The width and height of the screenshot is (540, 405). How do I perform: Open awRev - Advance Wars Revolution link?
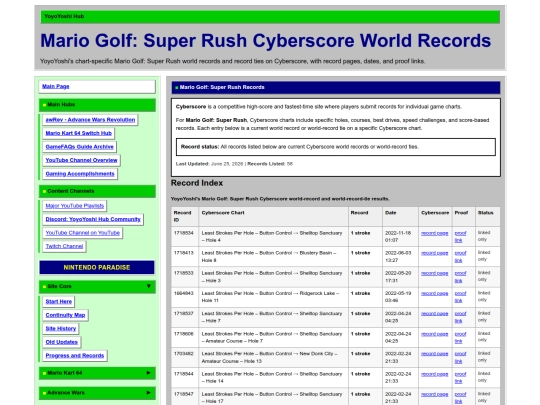click(x=90, y=120)
